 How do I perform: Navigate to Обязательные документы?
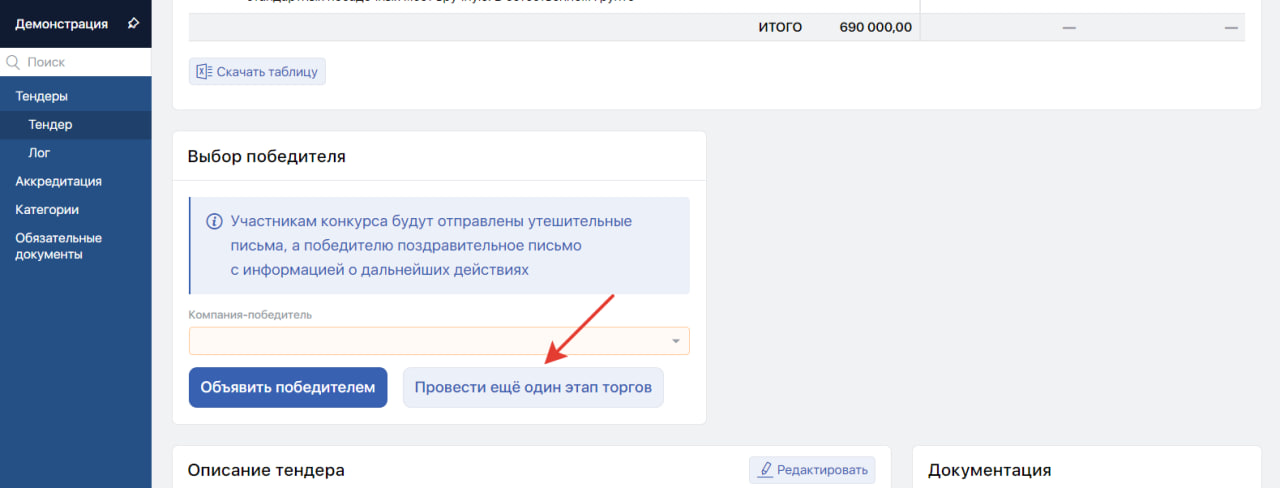(x=58, y=246)
